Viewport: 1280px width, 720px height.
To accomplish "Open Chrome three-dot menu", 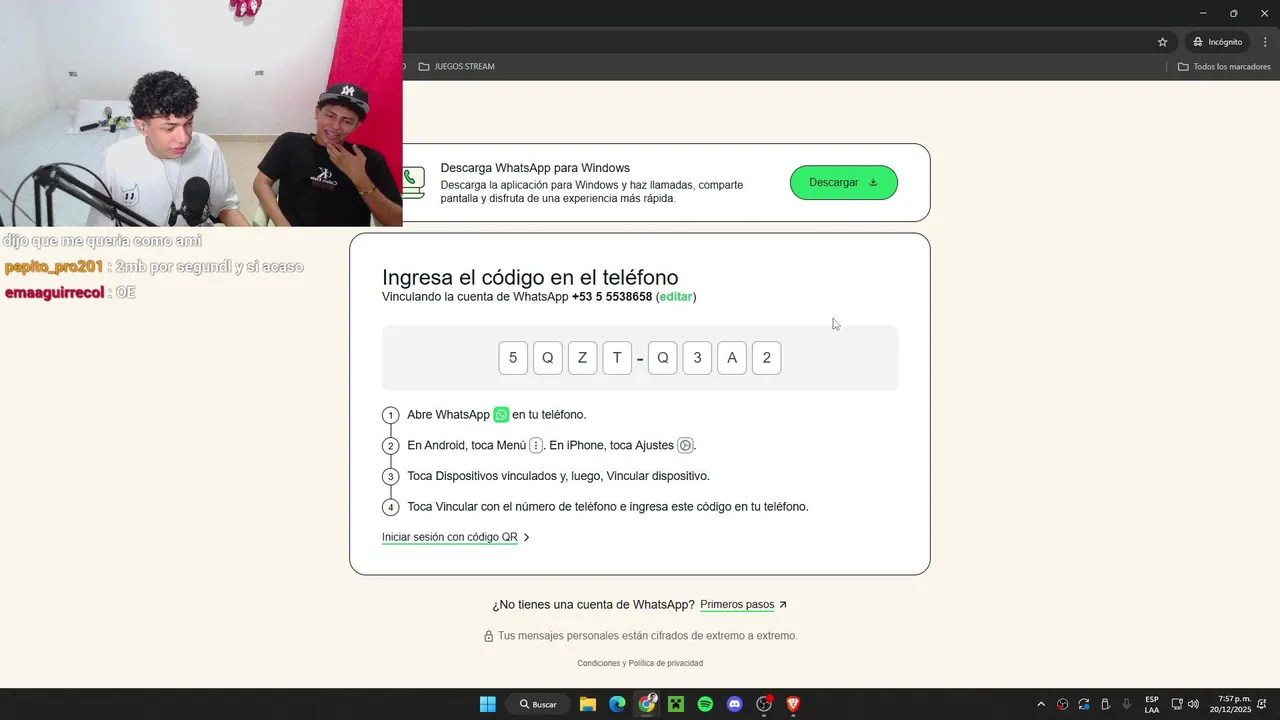I will pyautogui.click(x=1265, y=42).
